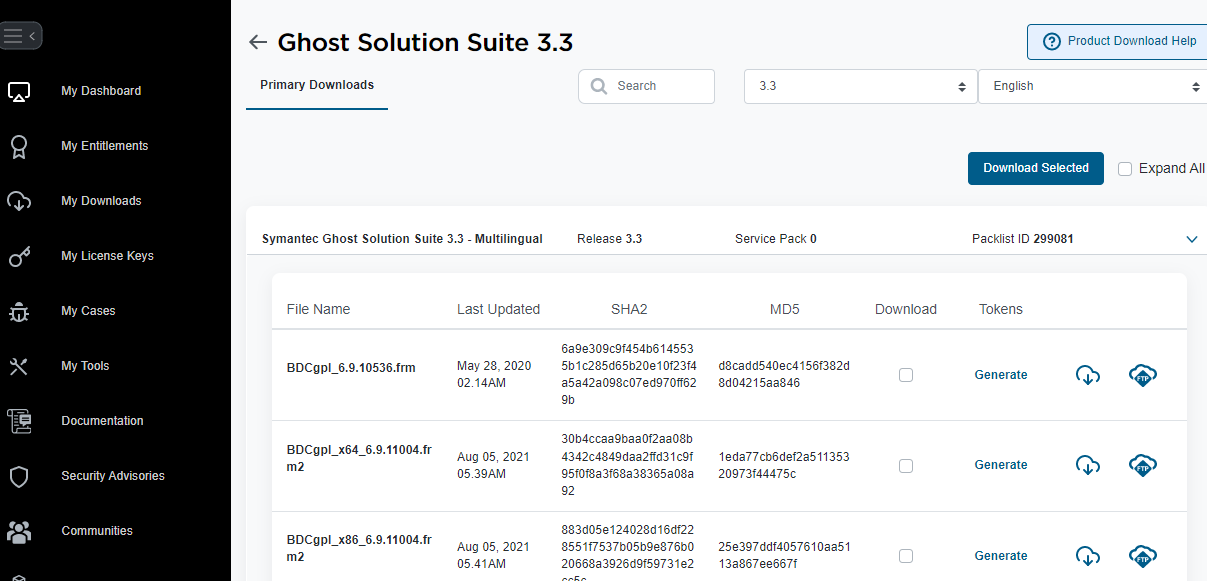The image size is (1207, 581).
Task: Click the file name BDCgpl_x64_6.9.11004.frm2
Action: point(359,458)
